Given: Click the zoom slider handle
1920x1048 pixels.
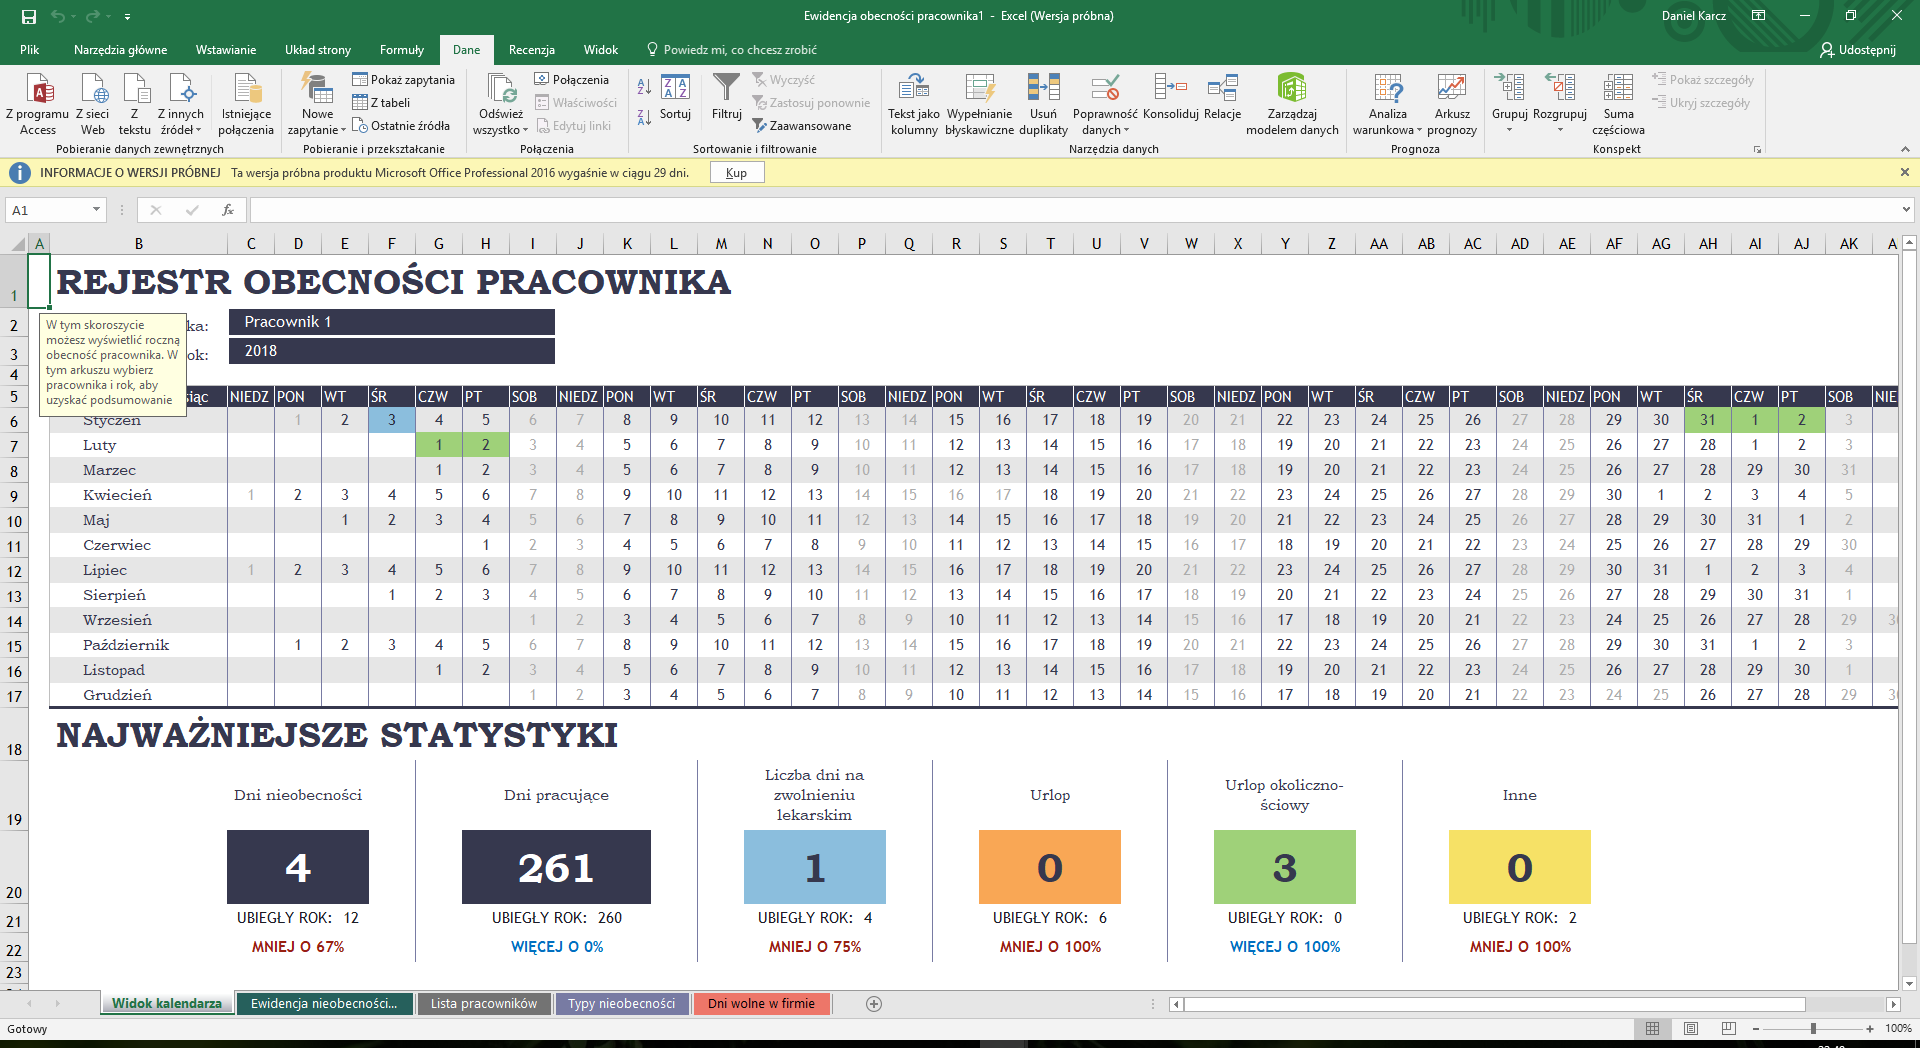Looking at the screenshot, I should pyautogui.click(x=1813, y=1029).
